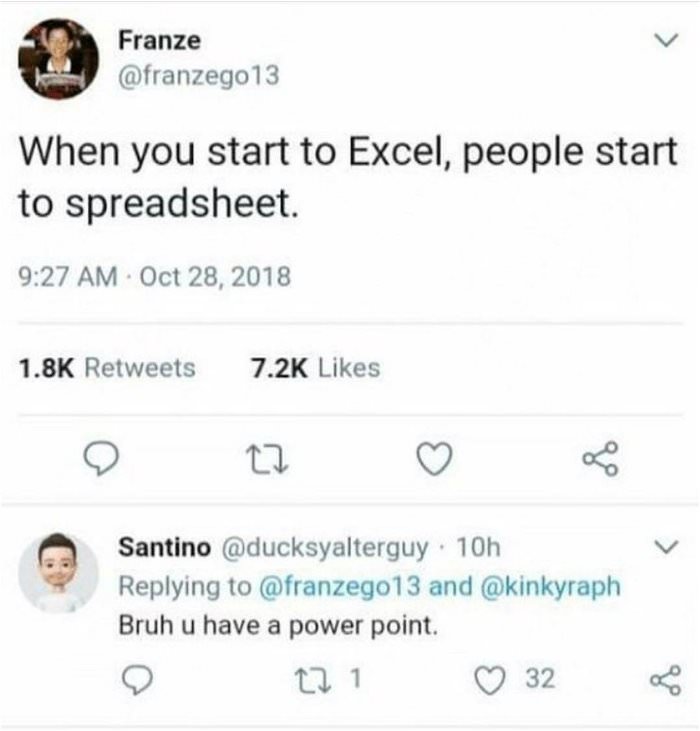View the 7.2K Likes list
Screen dimensions: 700x731
pyautogui.click(x=313, y=368)
